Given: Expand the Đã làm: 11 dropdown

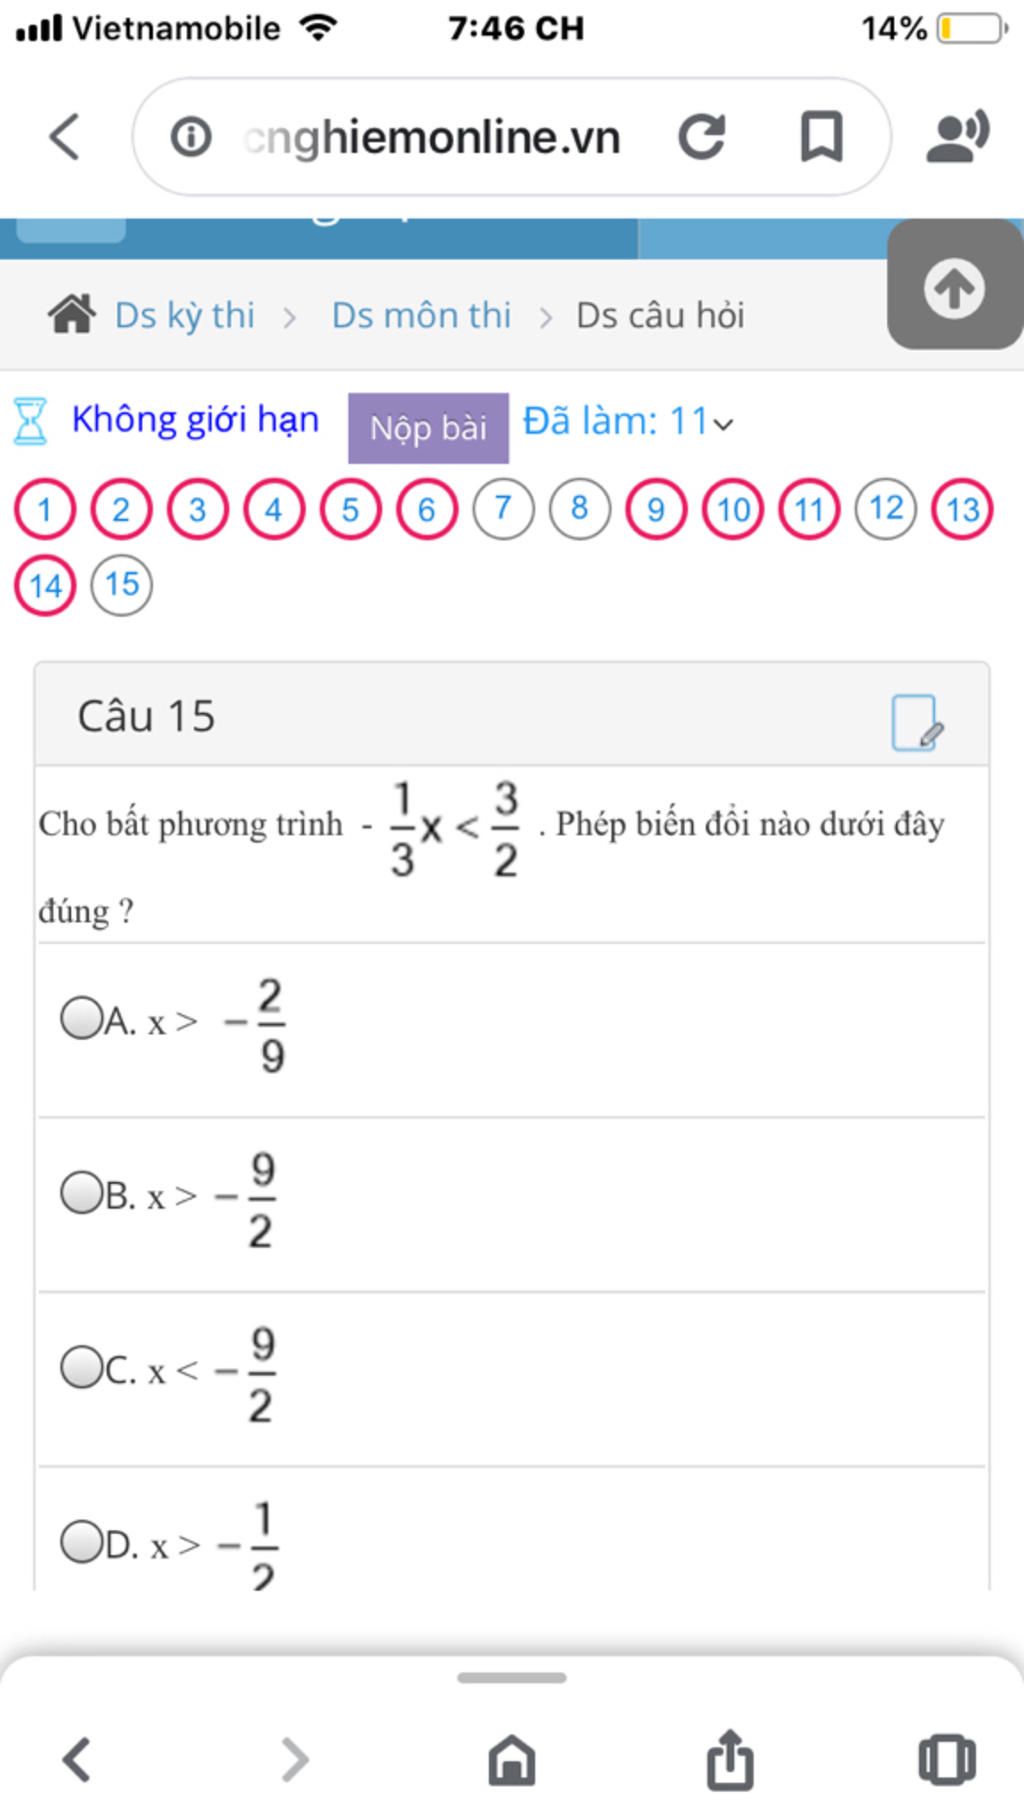Looking at the screenshot, I should pos(629,422).
